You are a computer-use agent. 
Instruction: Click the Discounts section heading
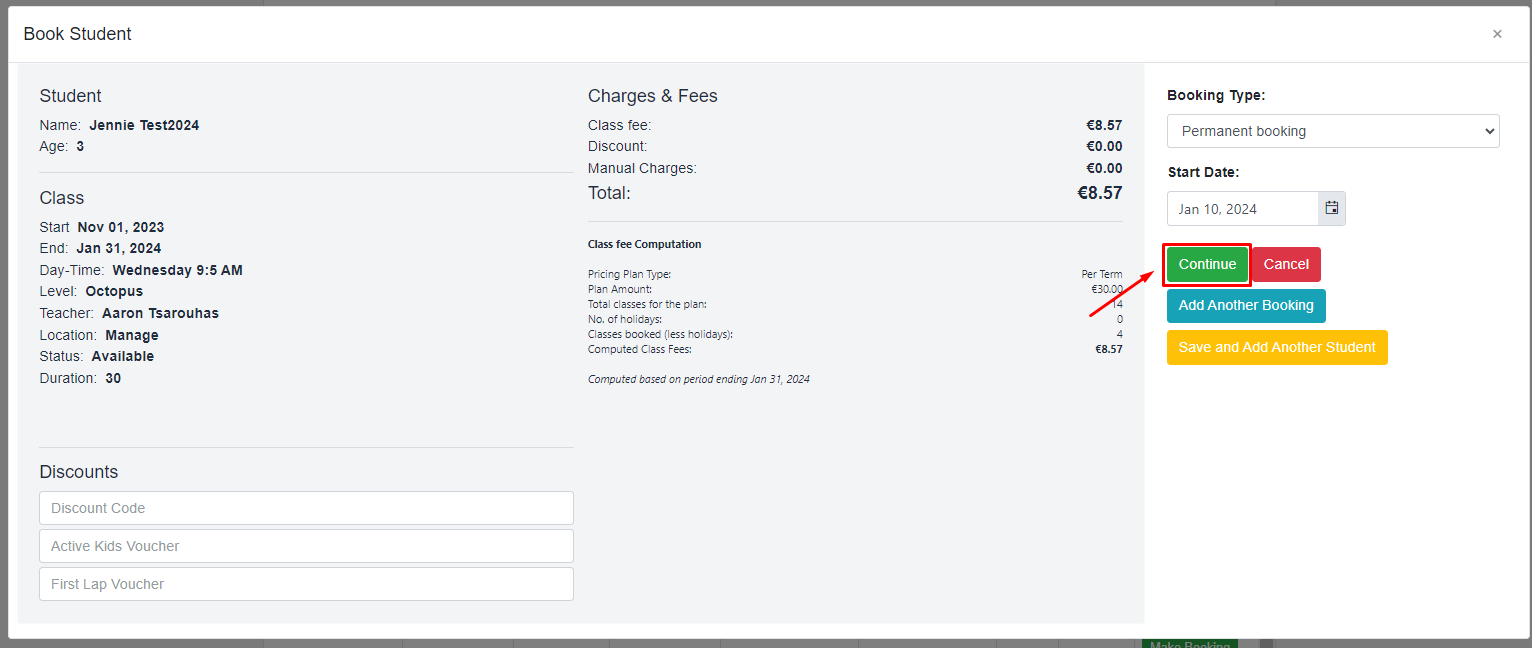79,472
